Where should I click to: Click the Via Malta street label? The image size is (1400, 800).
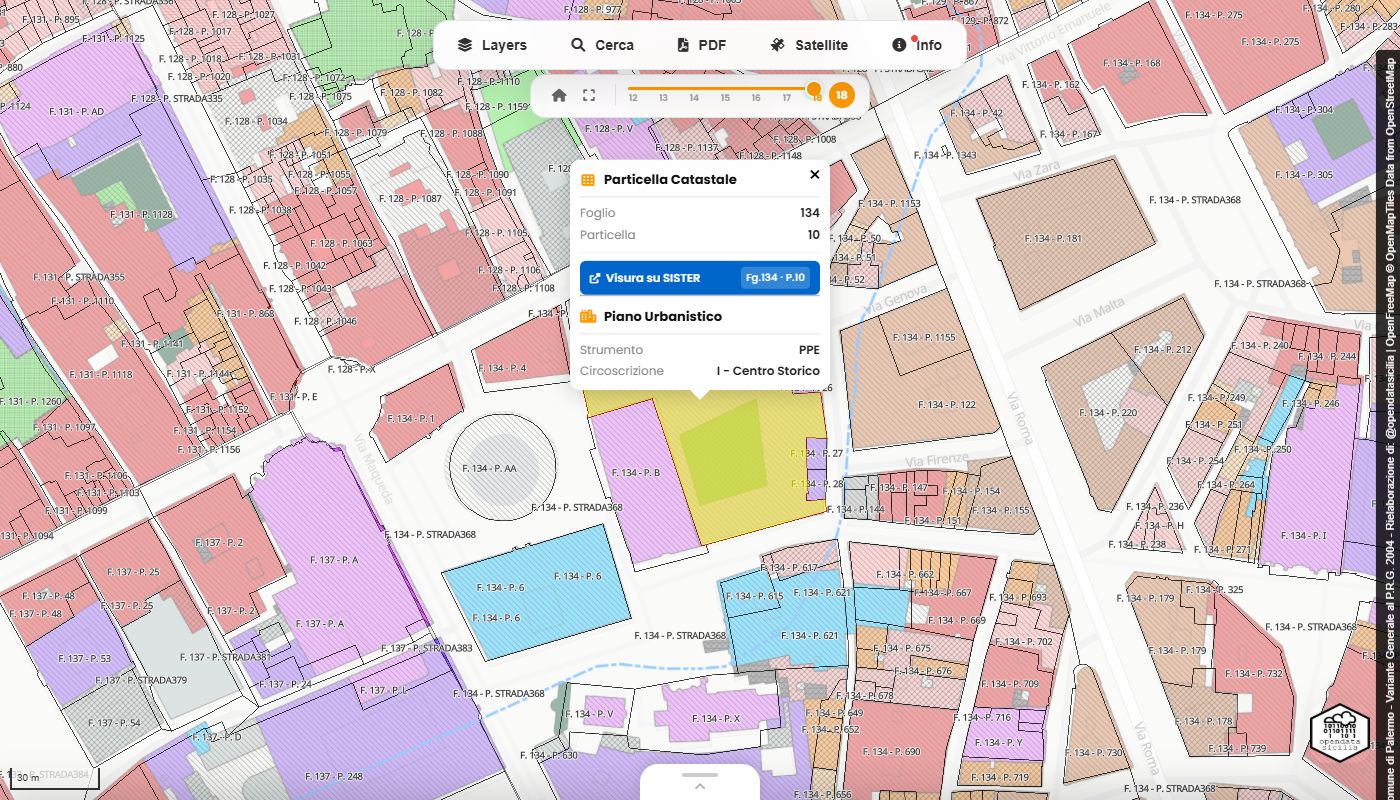click(1100, 313)
